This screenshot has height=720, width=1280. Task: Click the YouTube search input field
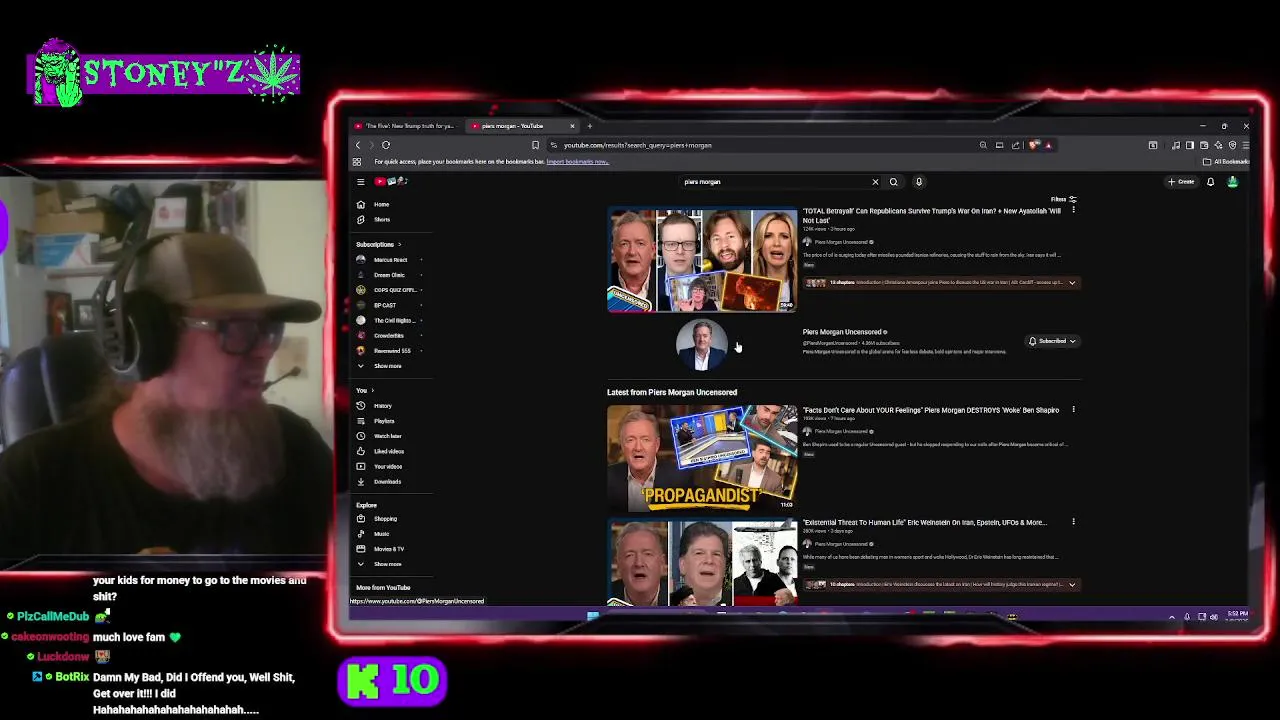[775, 182]
